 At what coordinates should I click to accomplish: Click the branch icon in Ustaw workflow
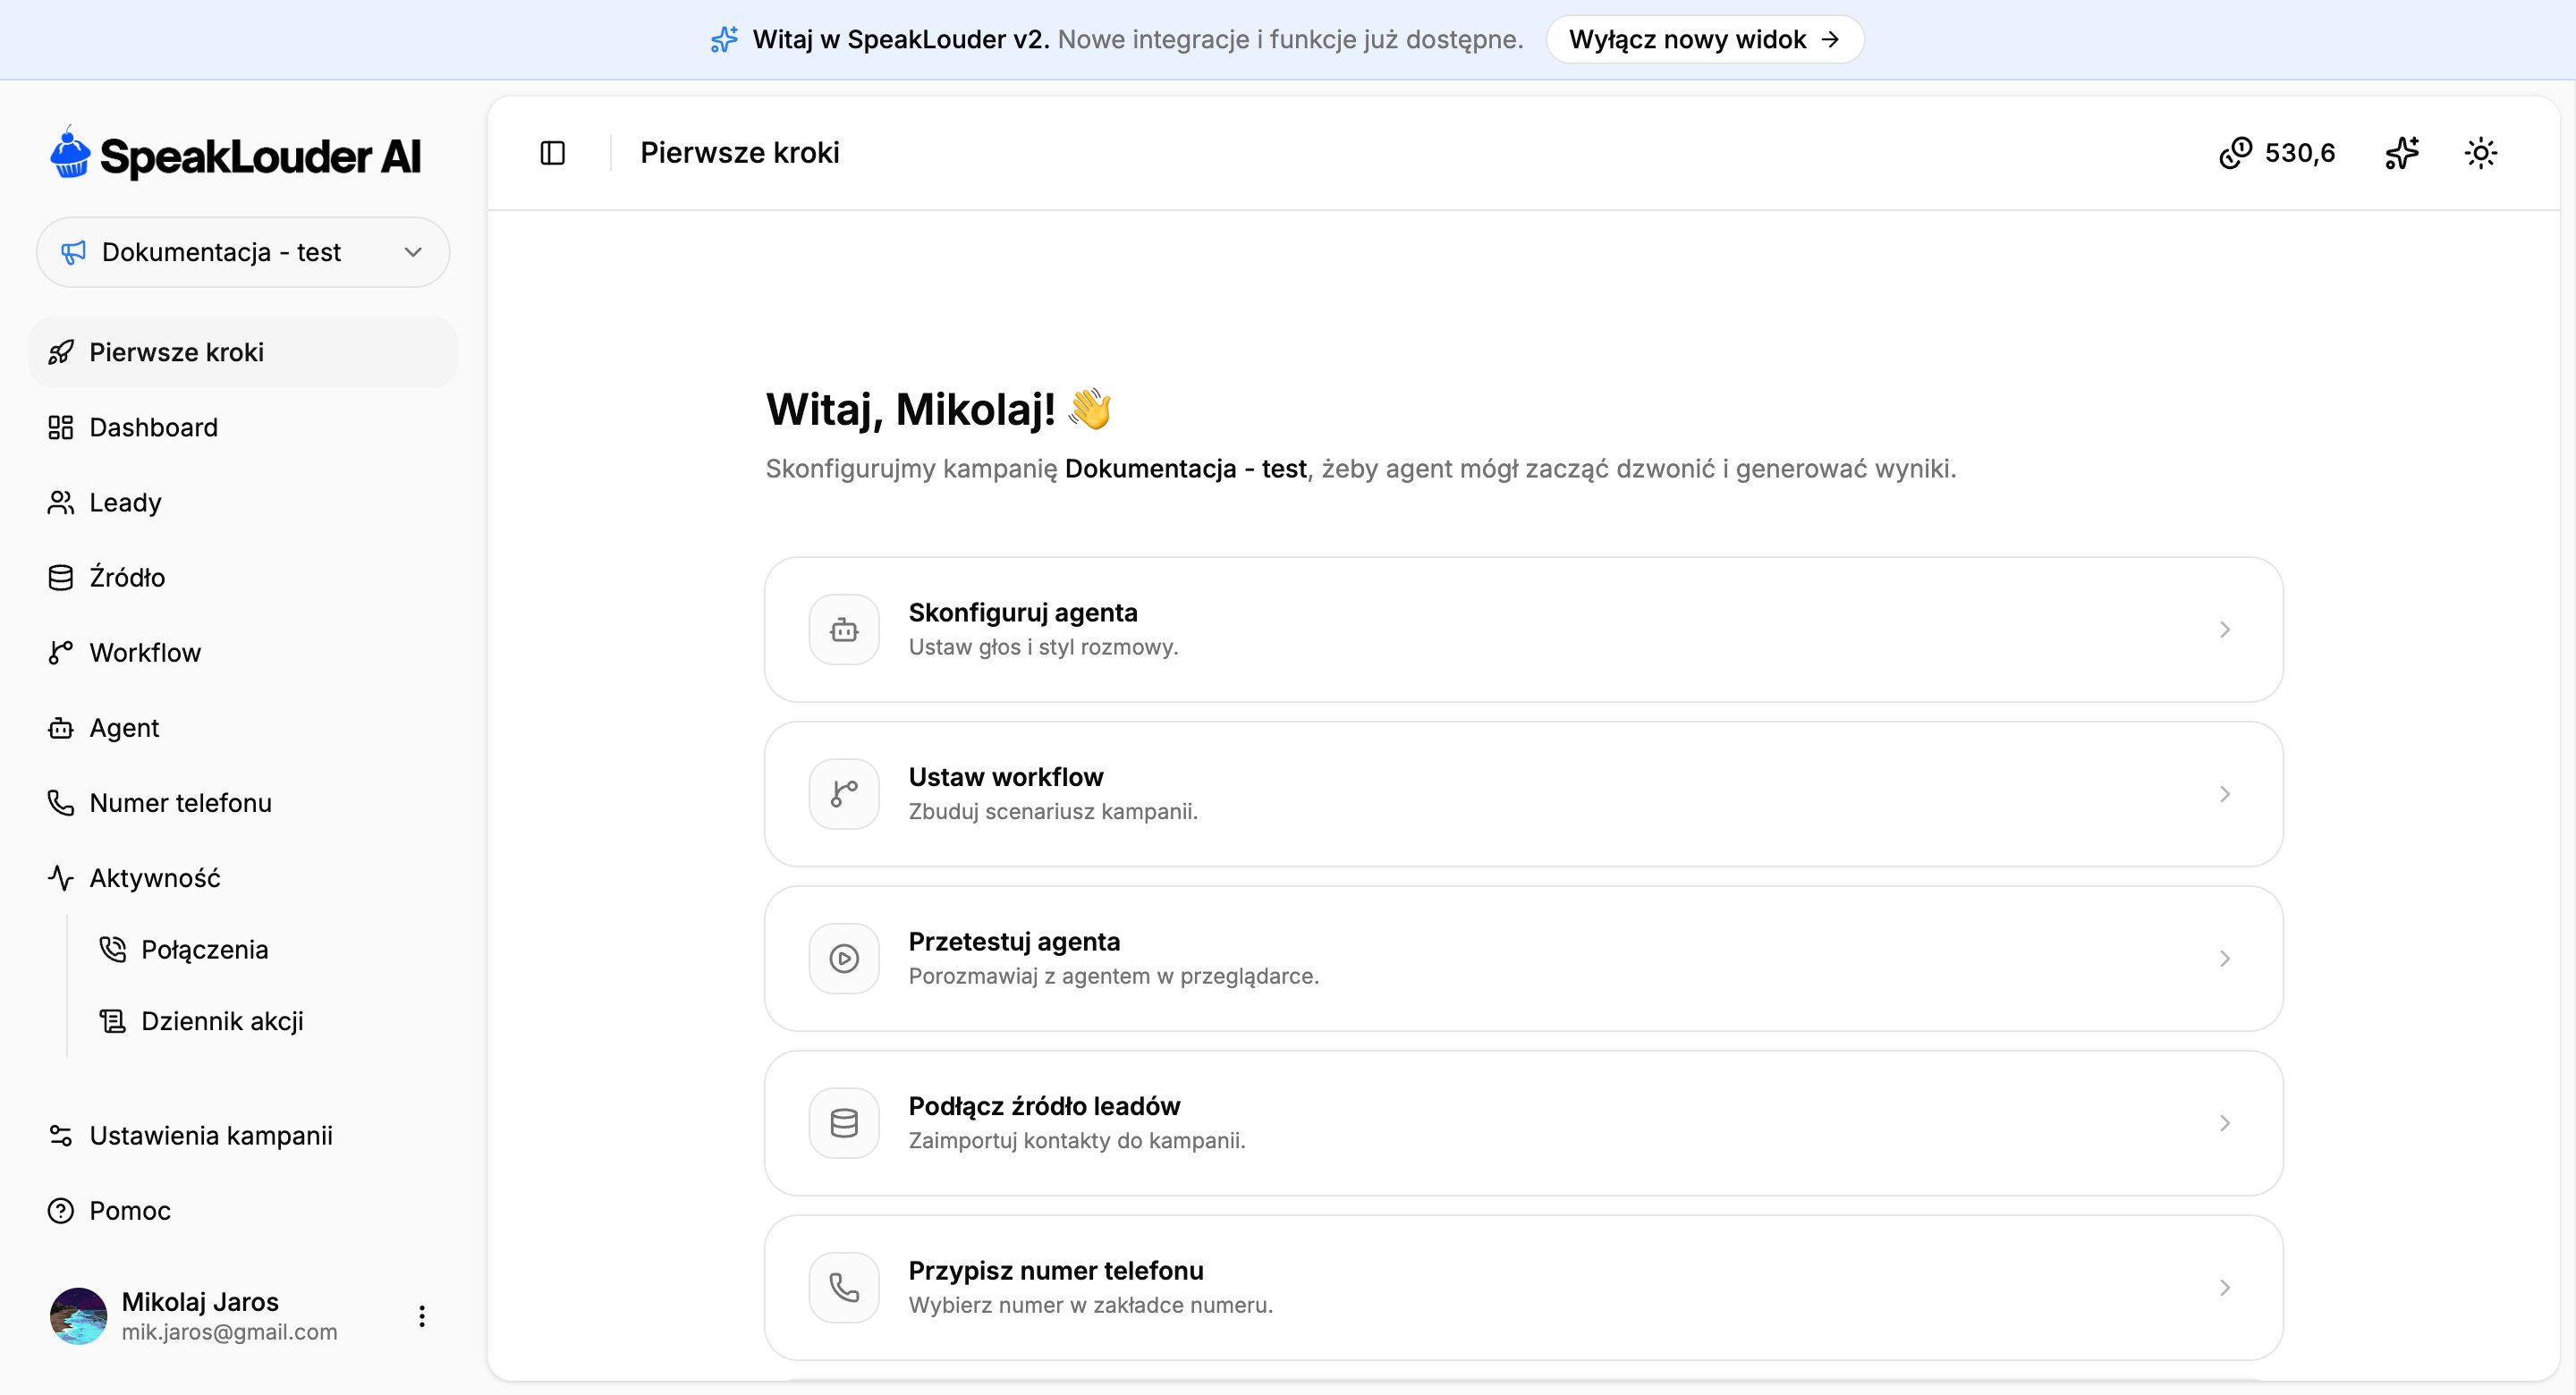pos(844,794)
